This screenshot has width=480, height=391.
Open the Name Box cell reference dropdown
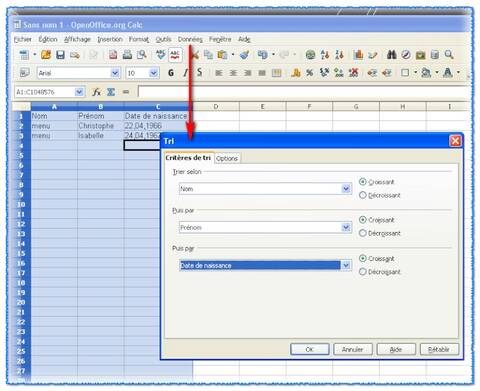tap(79, 92)
